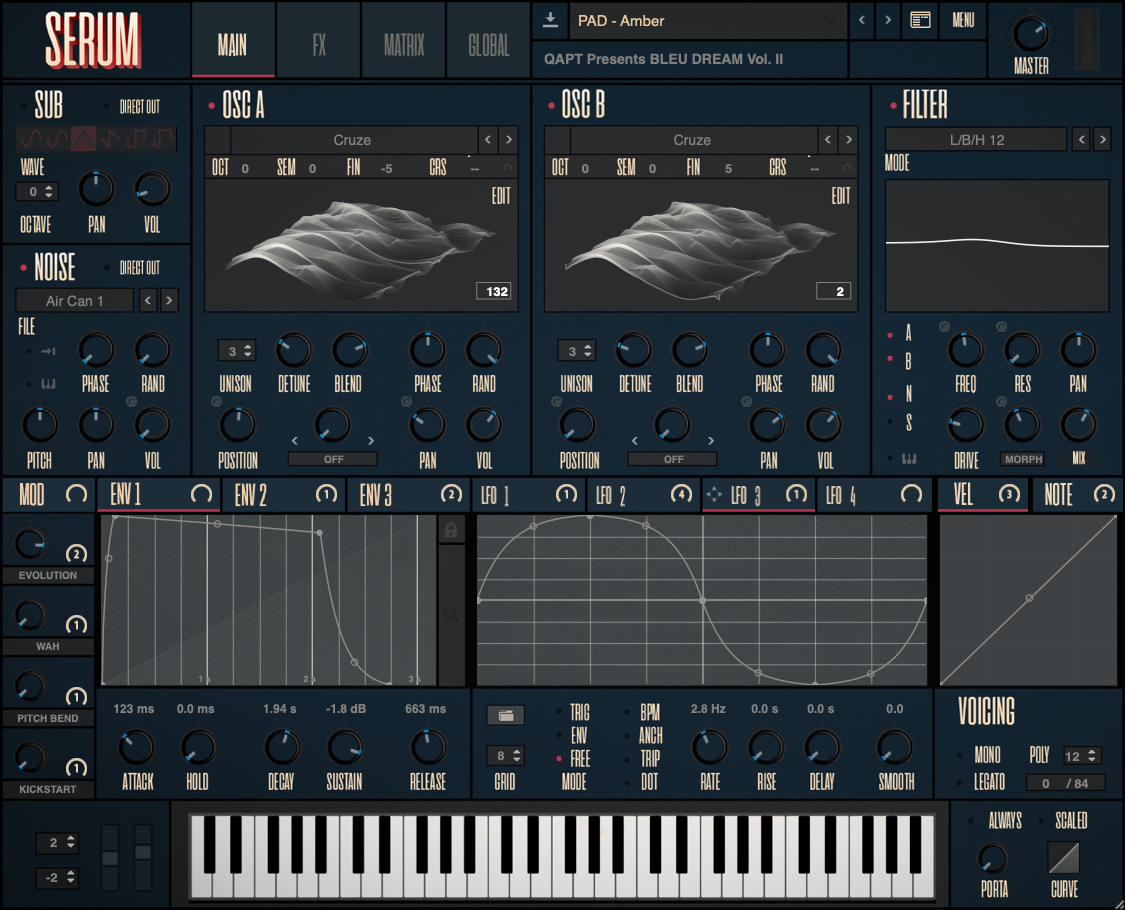Image resolution: width=1125 pixels, height=910 pixels.
Task: Click the pitch bend wheel slider
Action: pyautogui.click(x=110, y=858)
